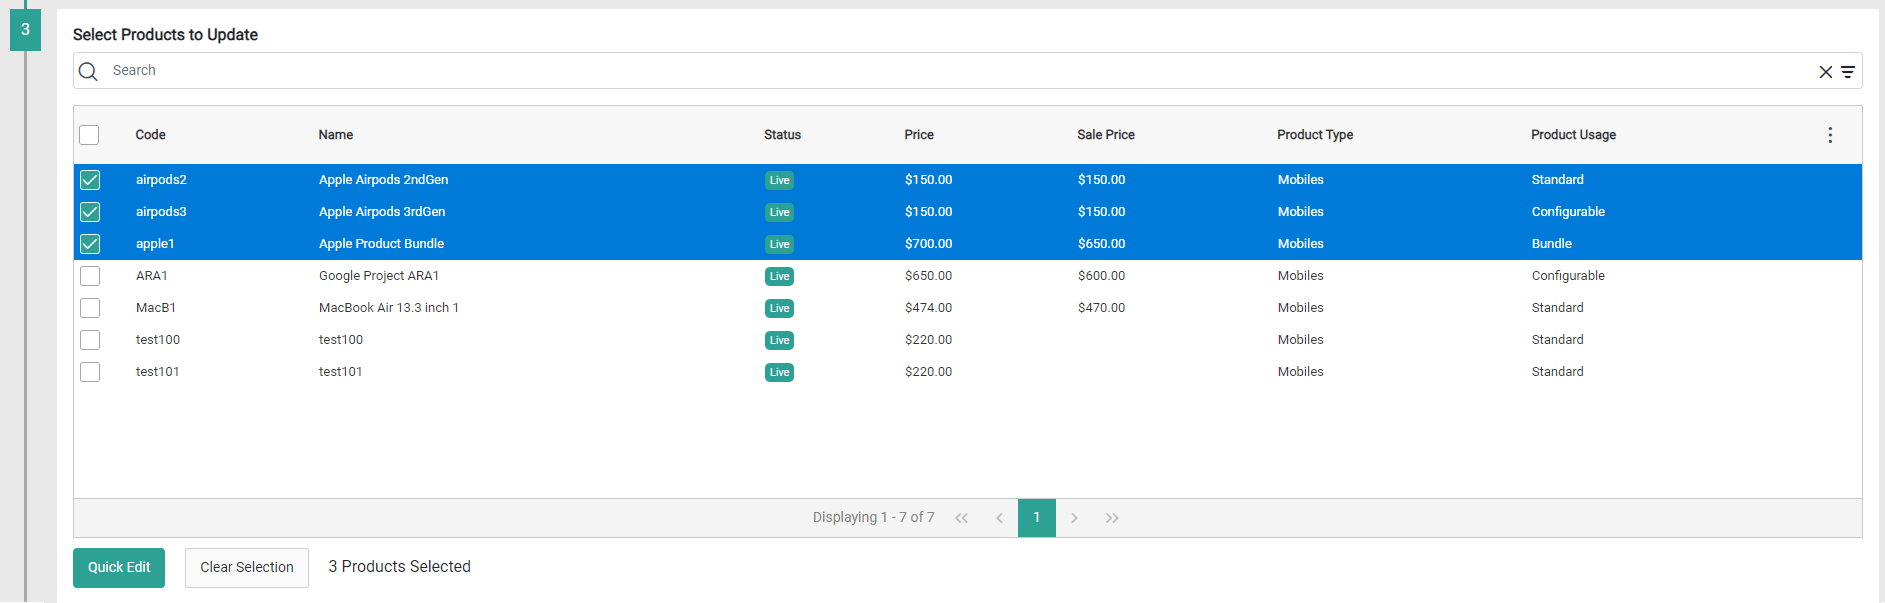Sort by the Sale Price column header
Image resolution: width=1885 pixels, height=603 pixels.
pyautogui.click(x=1106, y=135)
